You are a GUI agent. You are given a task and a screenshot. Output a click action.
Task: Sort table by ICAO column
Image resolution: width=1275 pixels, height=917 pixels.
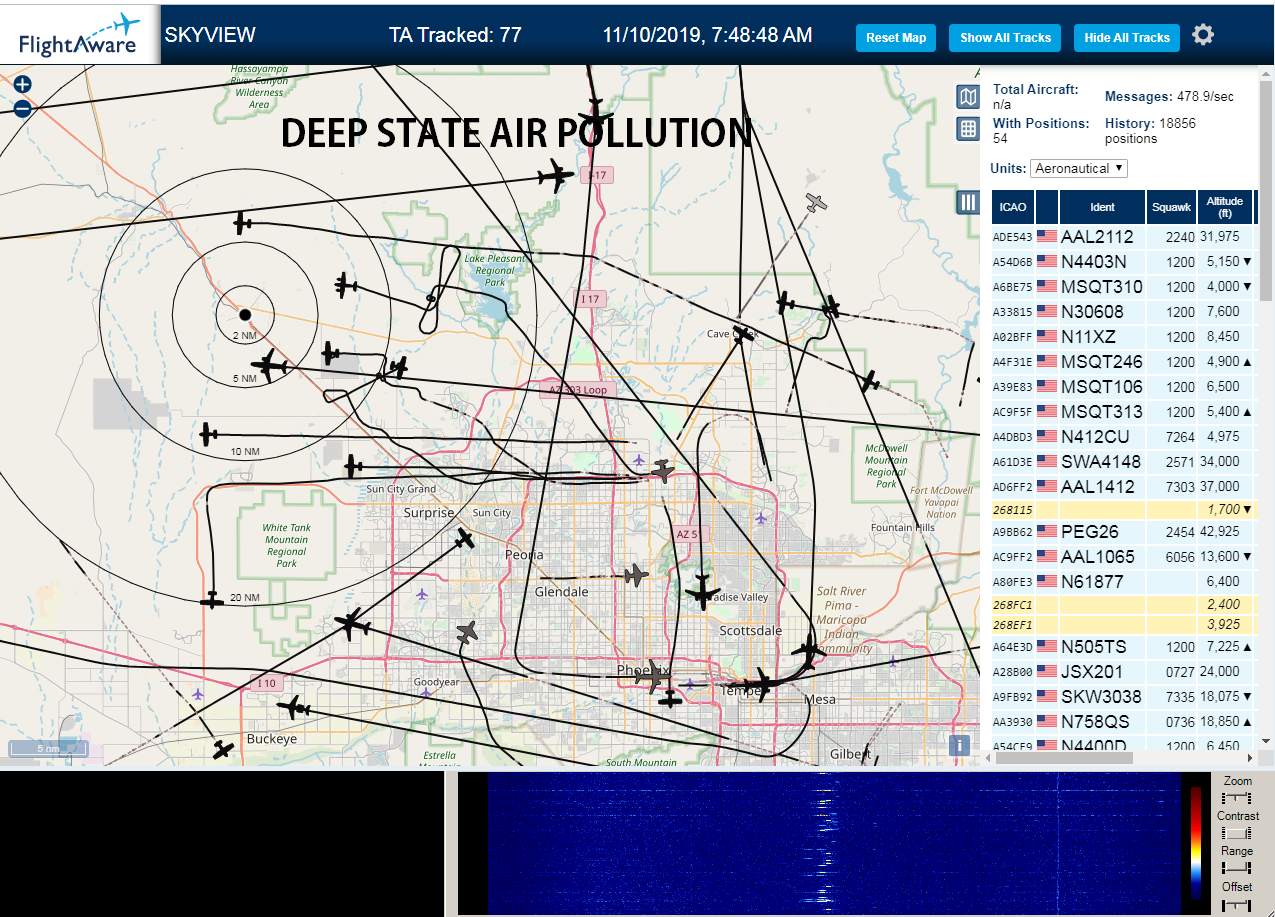[x=1013, y=207]
